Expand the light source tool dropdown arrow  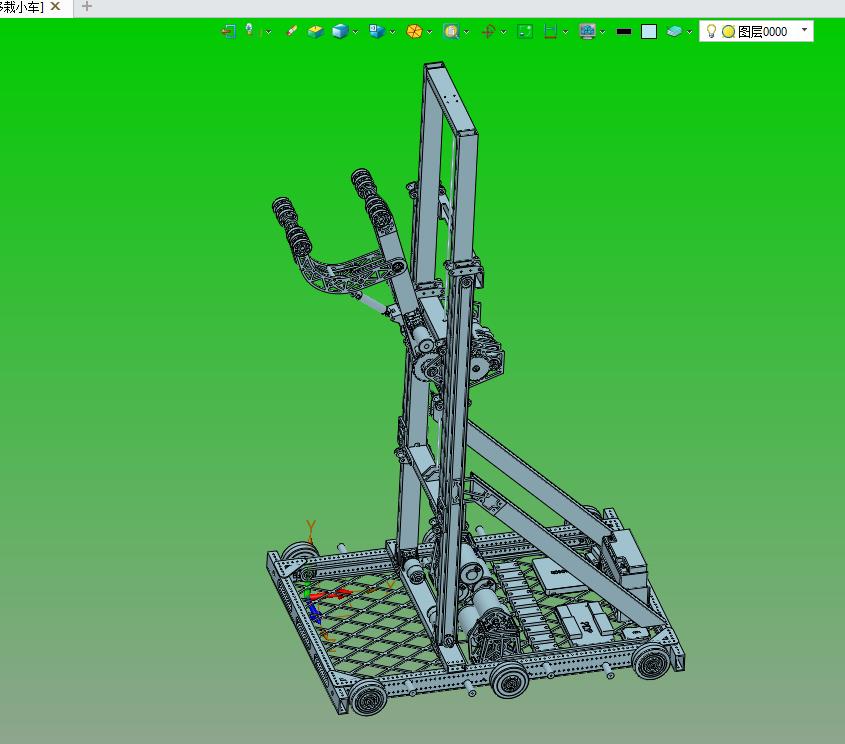pos(268,32)
